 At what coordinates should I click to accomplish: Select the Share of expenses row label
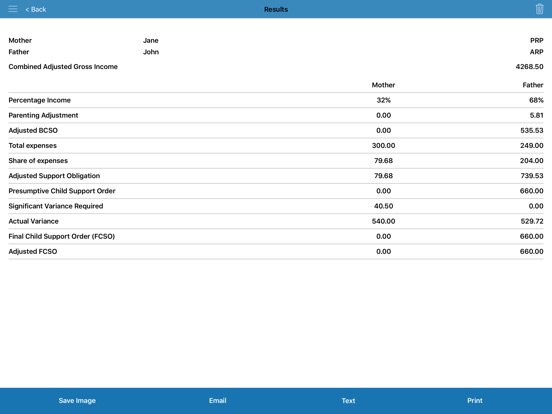pos(38,161)
